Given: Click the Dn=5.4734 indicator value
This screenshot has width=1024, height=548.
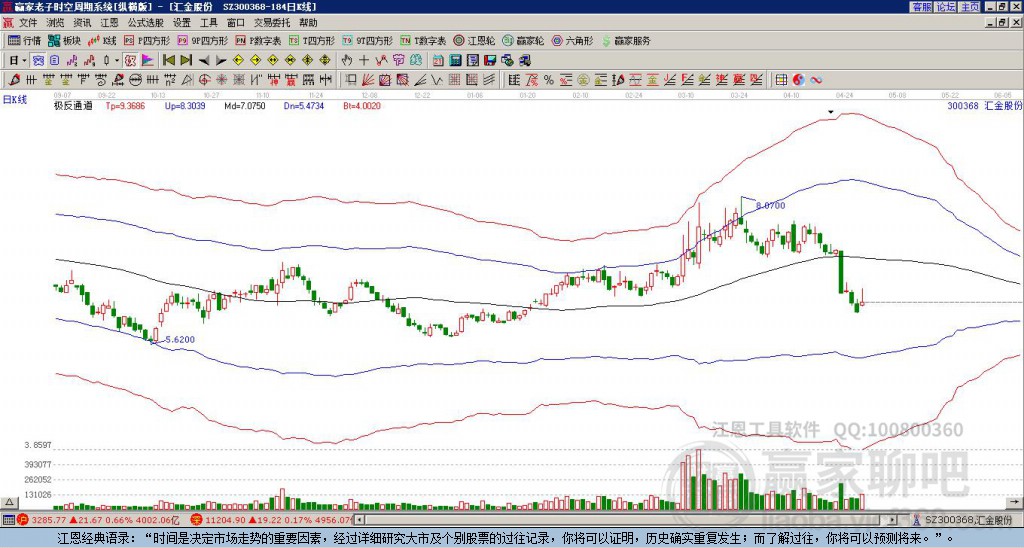Looking at the screenshot, I should (x=304, y=105).
